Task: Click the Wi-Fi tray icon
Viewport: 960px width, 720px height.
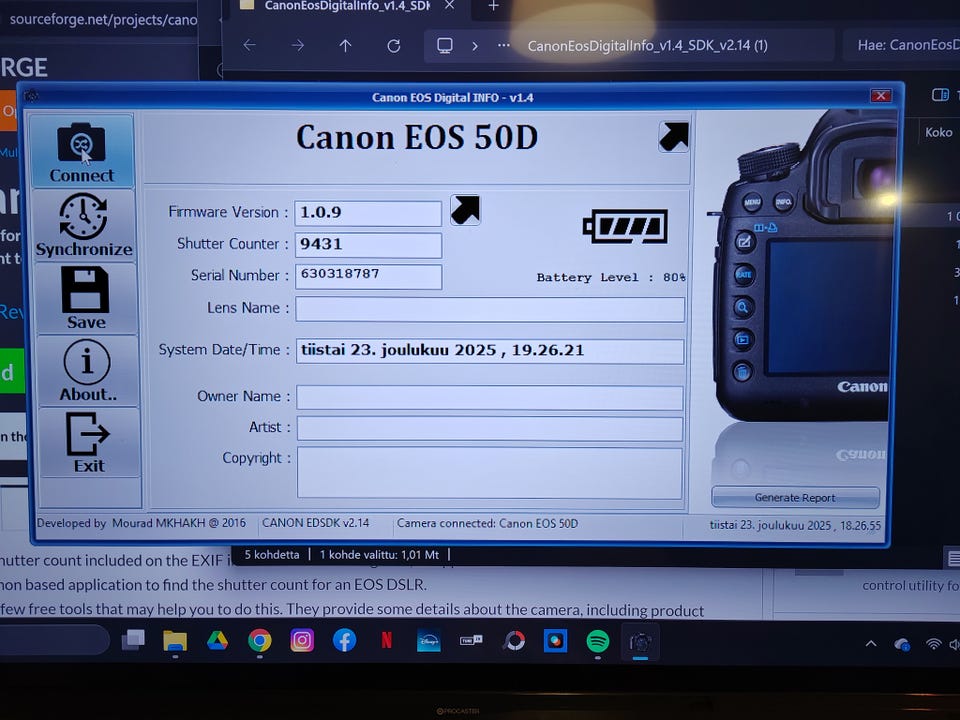Action: click(x=933, y=644)
